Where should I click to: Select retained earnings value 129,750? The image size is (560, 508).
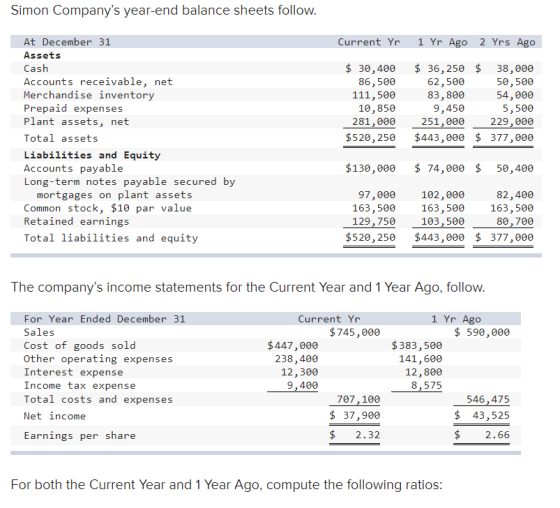point(374,221)
